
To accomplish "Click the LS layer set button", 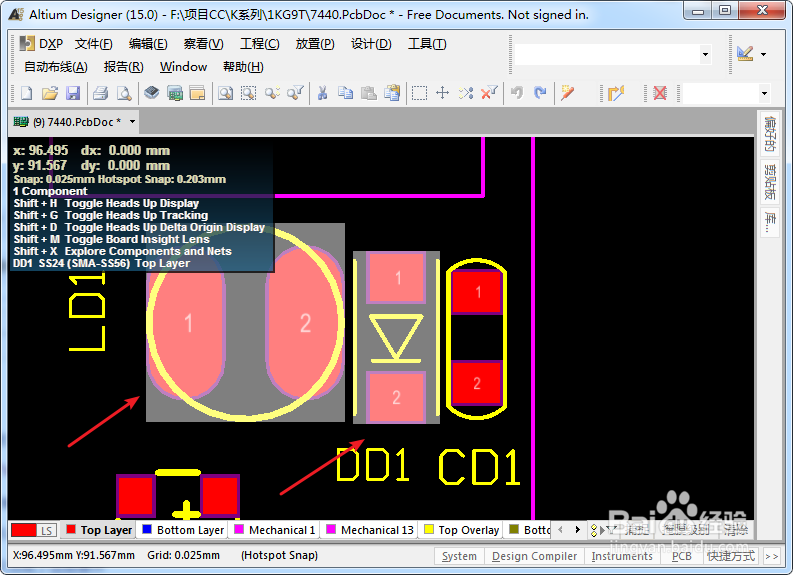I will [47, 530].
